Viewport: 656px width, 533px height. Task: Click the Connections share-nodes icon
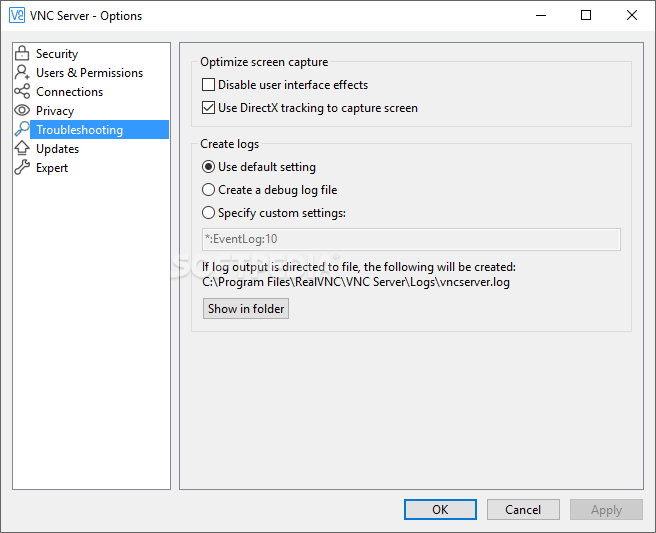tap(22, 91)
